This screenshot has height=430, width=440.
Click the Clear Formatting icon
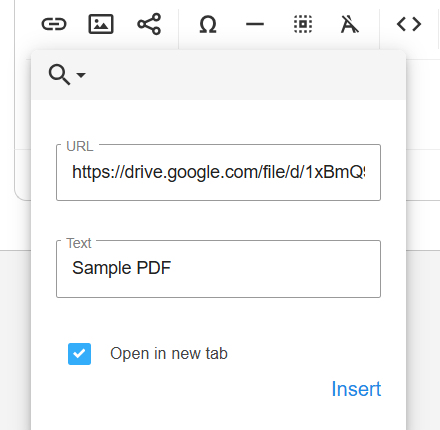tap(350, 24)
